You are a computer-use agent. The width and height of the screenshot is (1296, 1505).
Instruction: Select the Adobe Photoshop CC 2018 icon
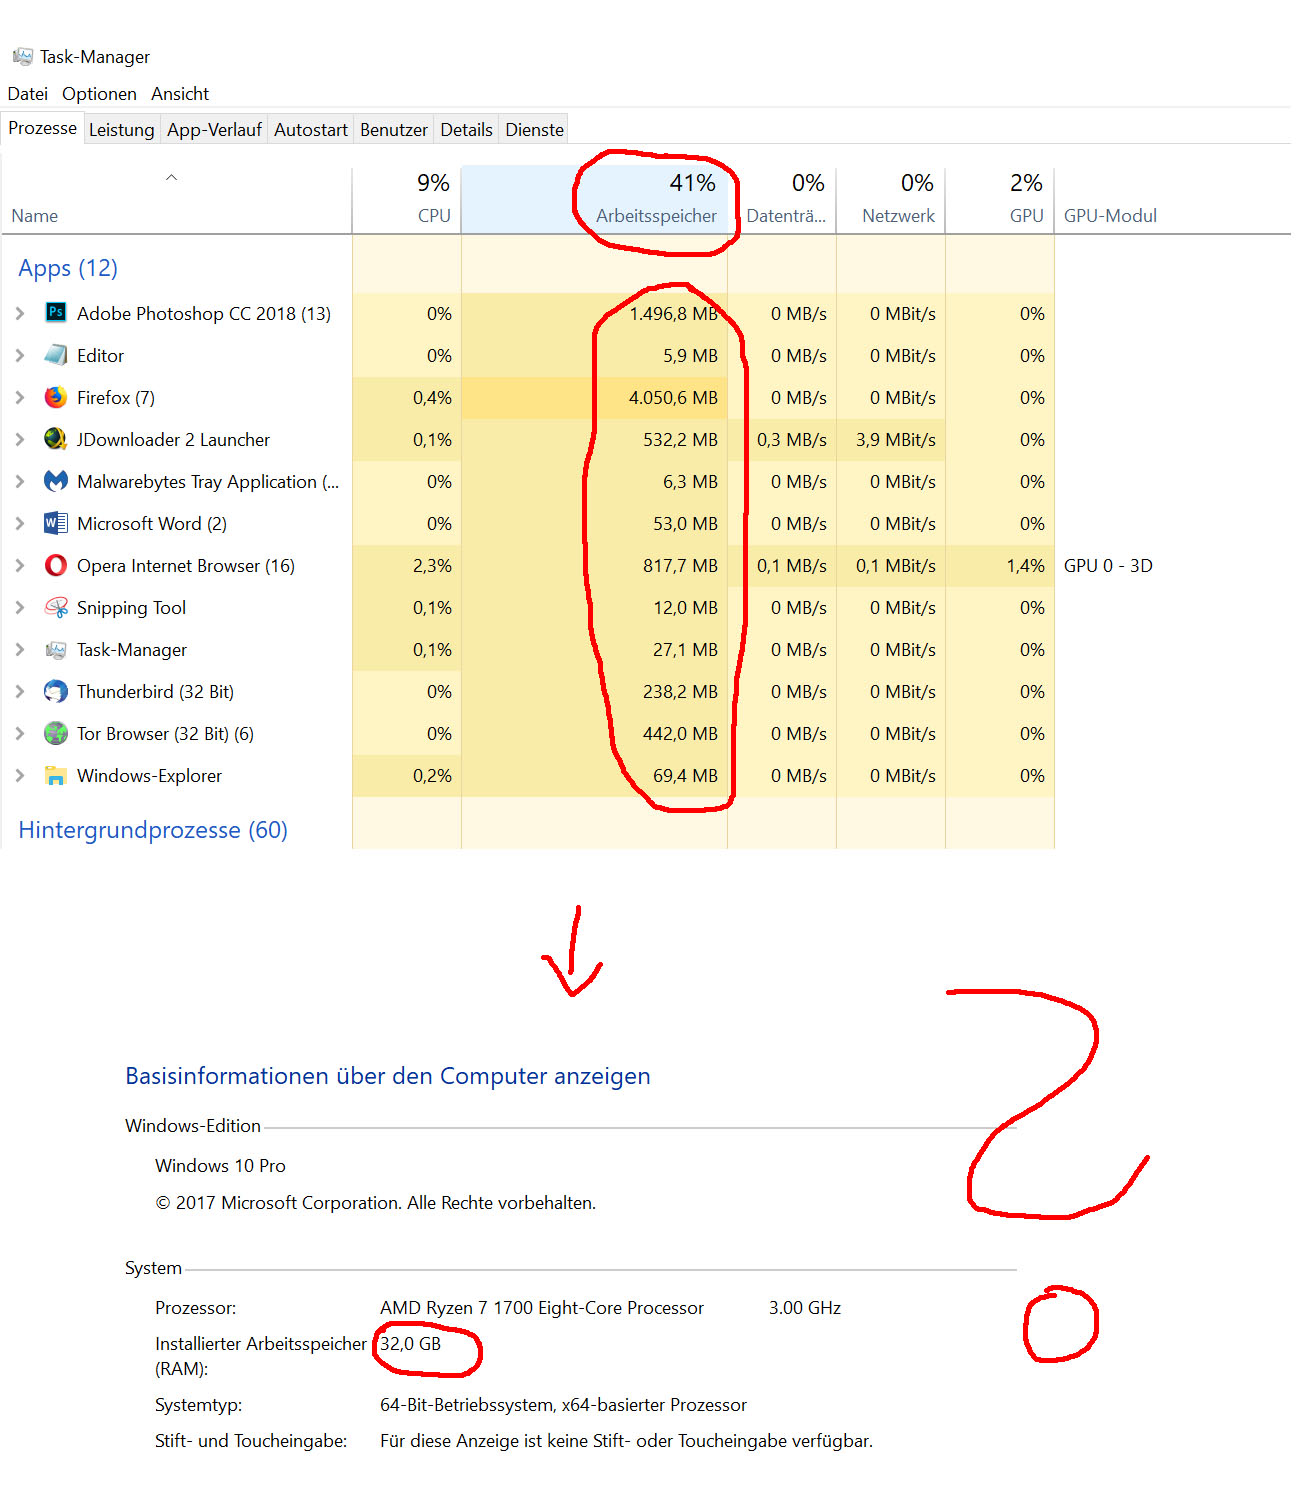[x=55, y=313]
